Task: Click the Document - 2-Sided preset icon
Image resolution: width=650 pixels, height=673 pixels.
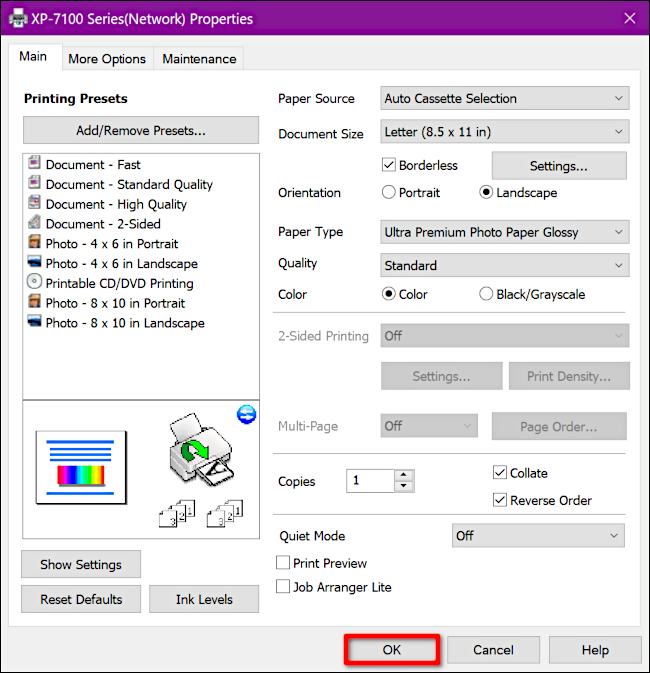Action: [x=34, y=222]
